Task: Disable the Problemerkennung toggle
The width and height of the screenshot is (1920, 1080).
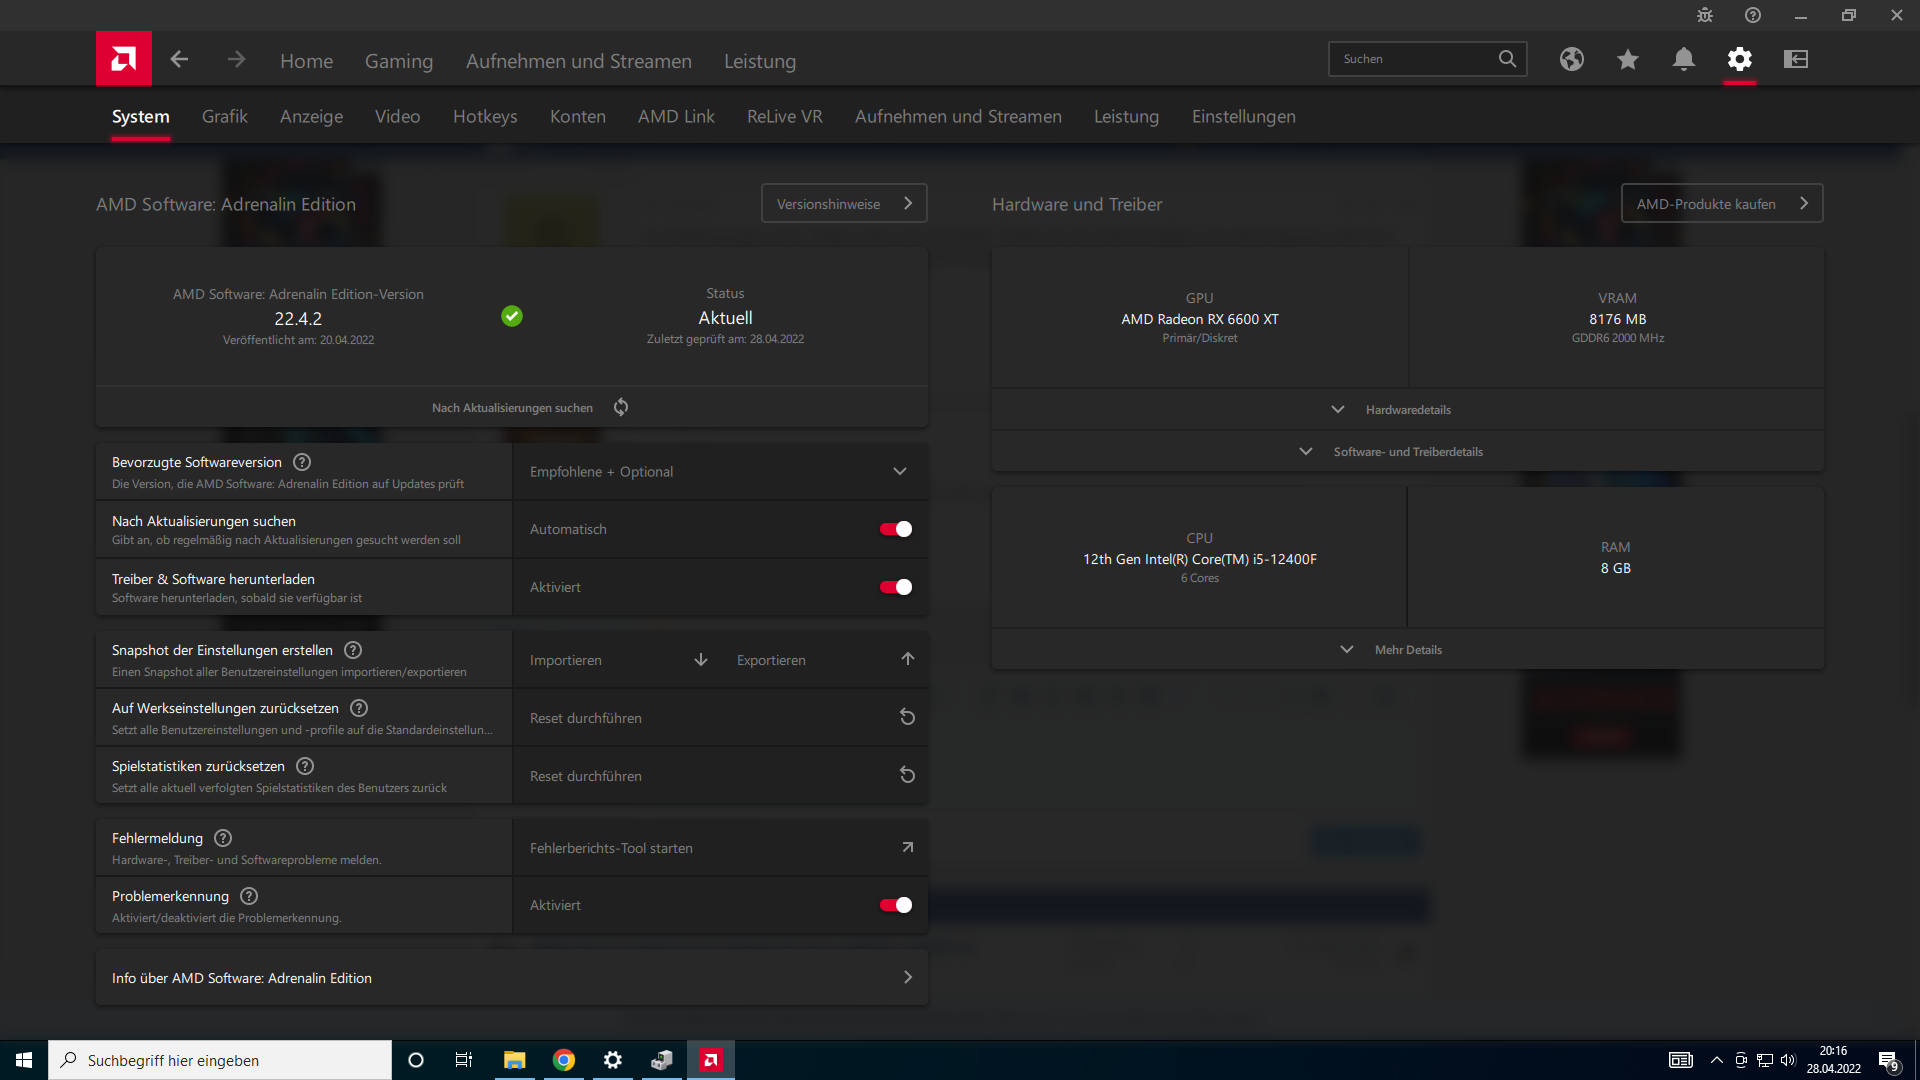Action: (895, 904)
